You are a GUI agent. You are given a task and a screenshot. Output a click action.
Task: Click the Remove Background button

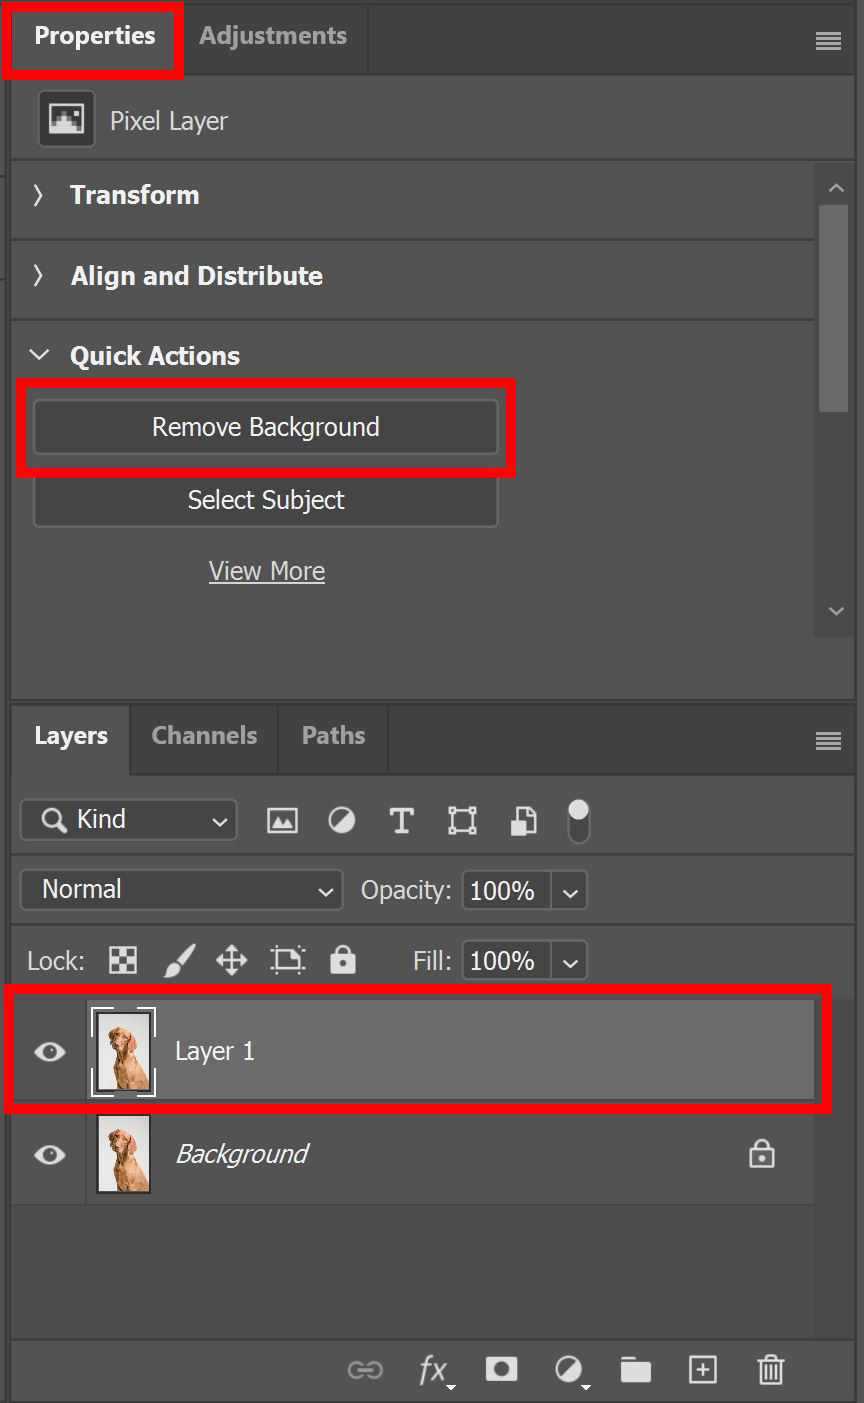[x=265, y=427]
